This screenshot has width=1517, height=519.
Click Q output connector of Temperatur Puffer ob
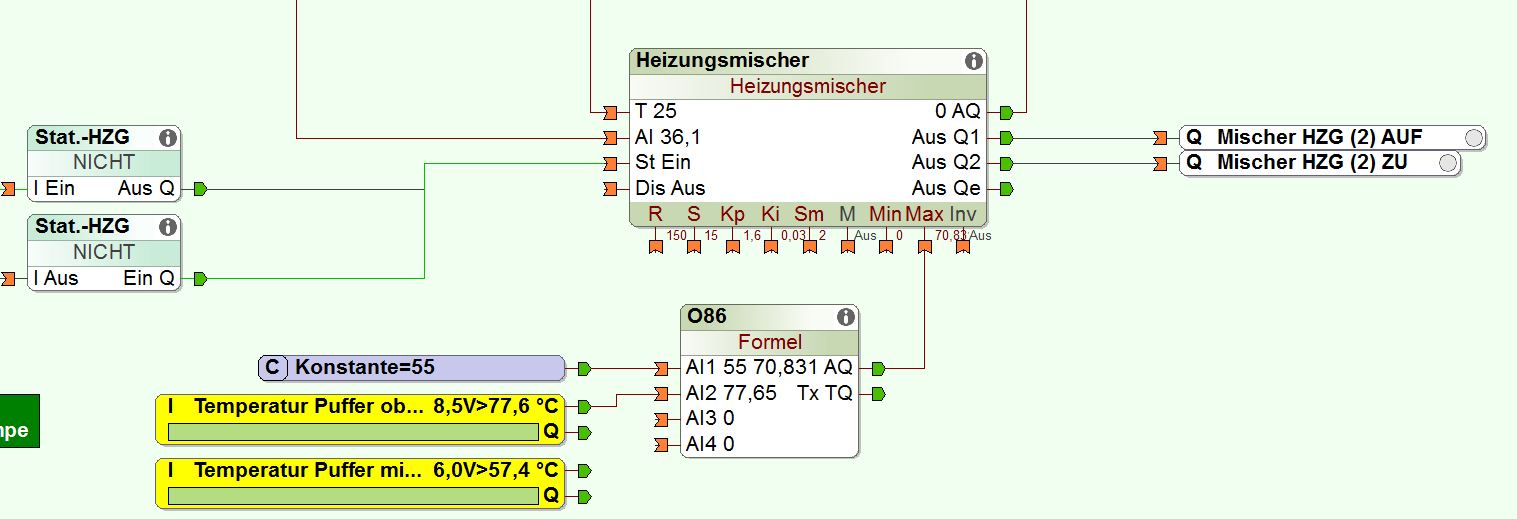click(x=584, y=433)
